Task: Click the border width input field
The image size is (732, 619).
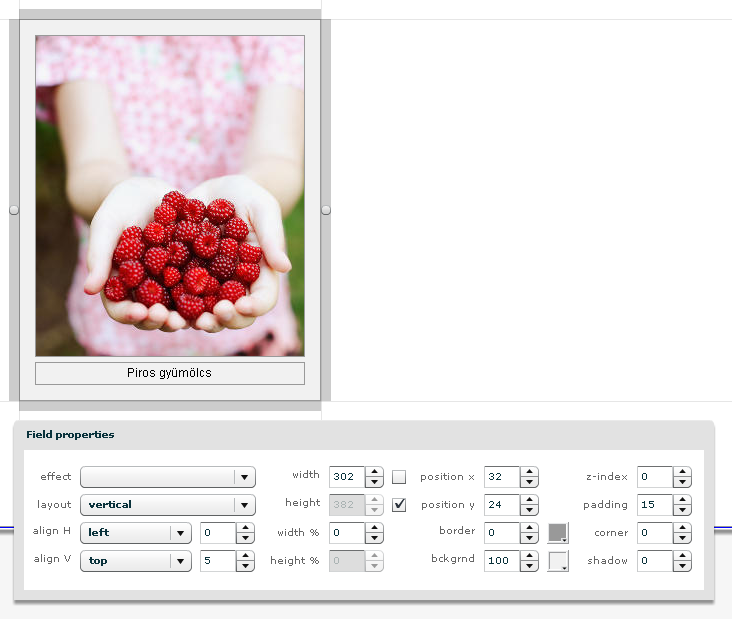Action: coord(502,533)
